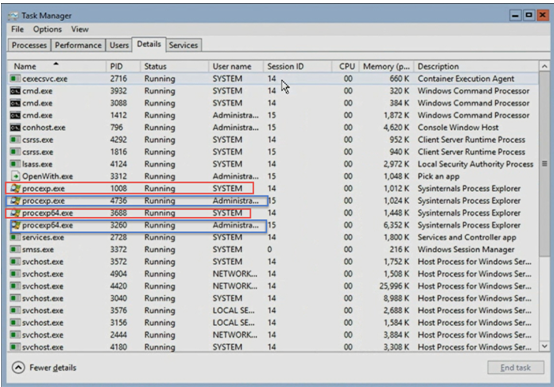This screenshot has height=387, width=554.
Task: Minimize the Task Manager window
Action: click(515, 16)
